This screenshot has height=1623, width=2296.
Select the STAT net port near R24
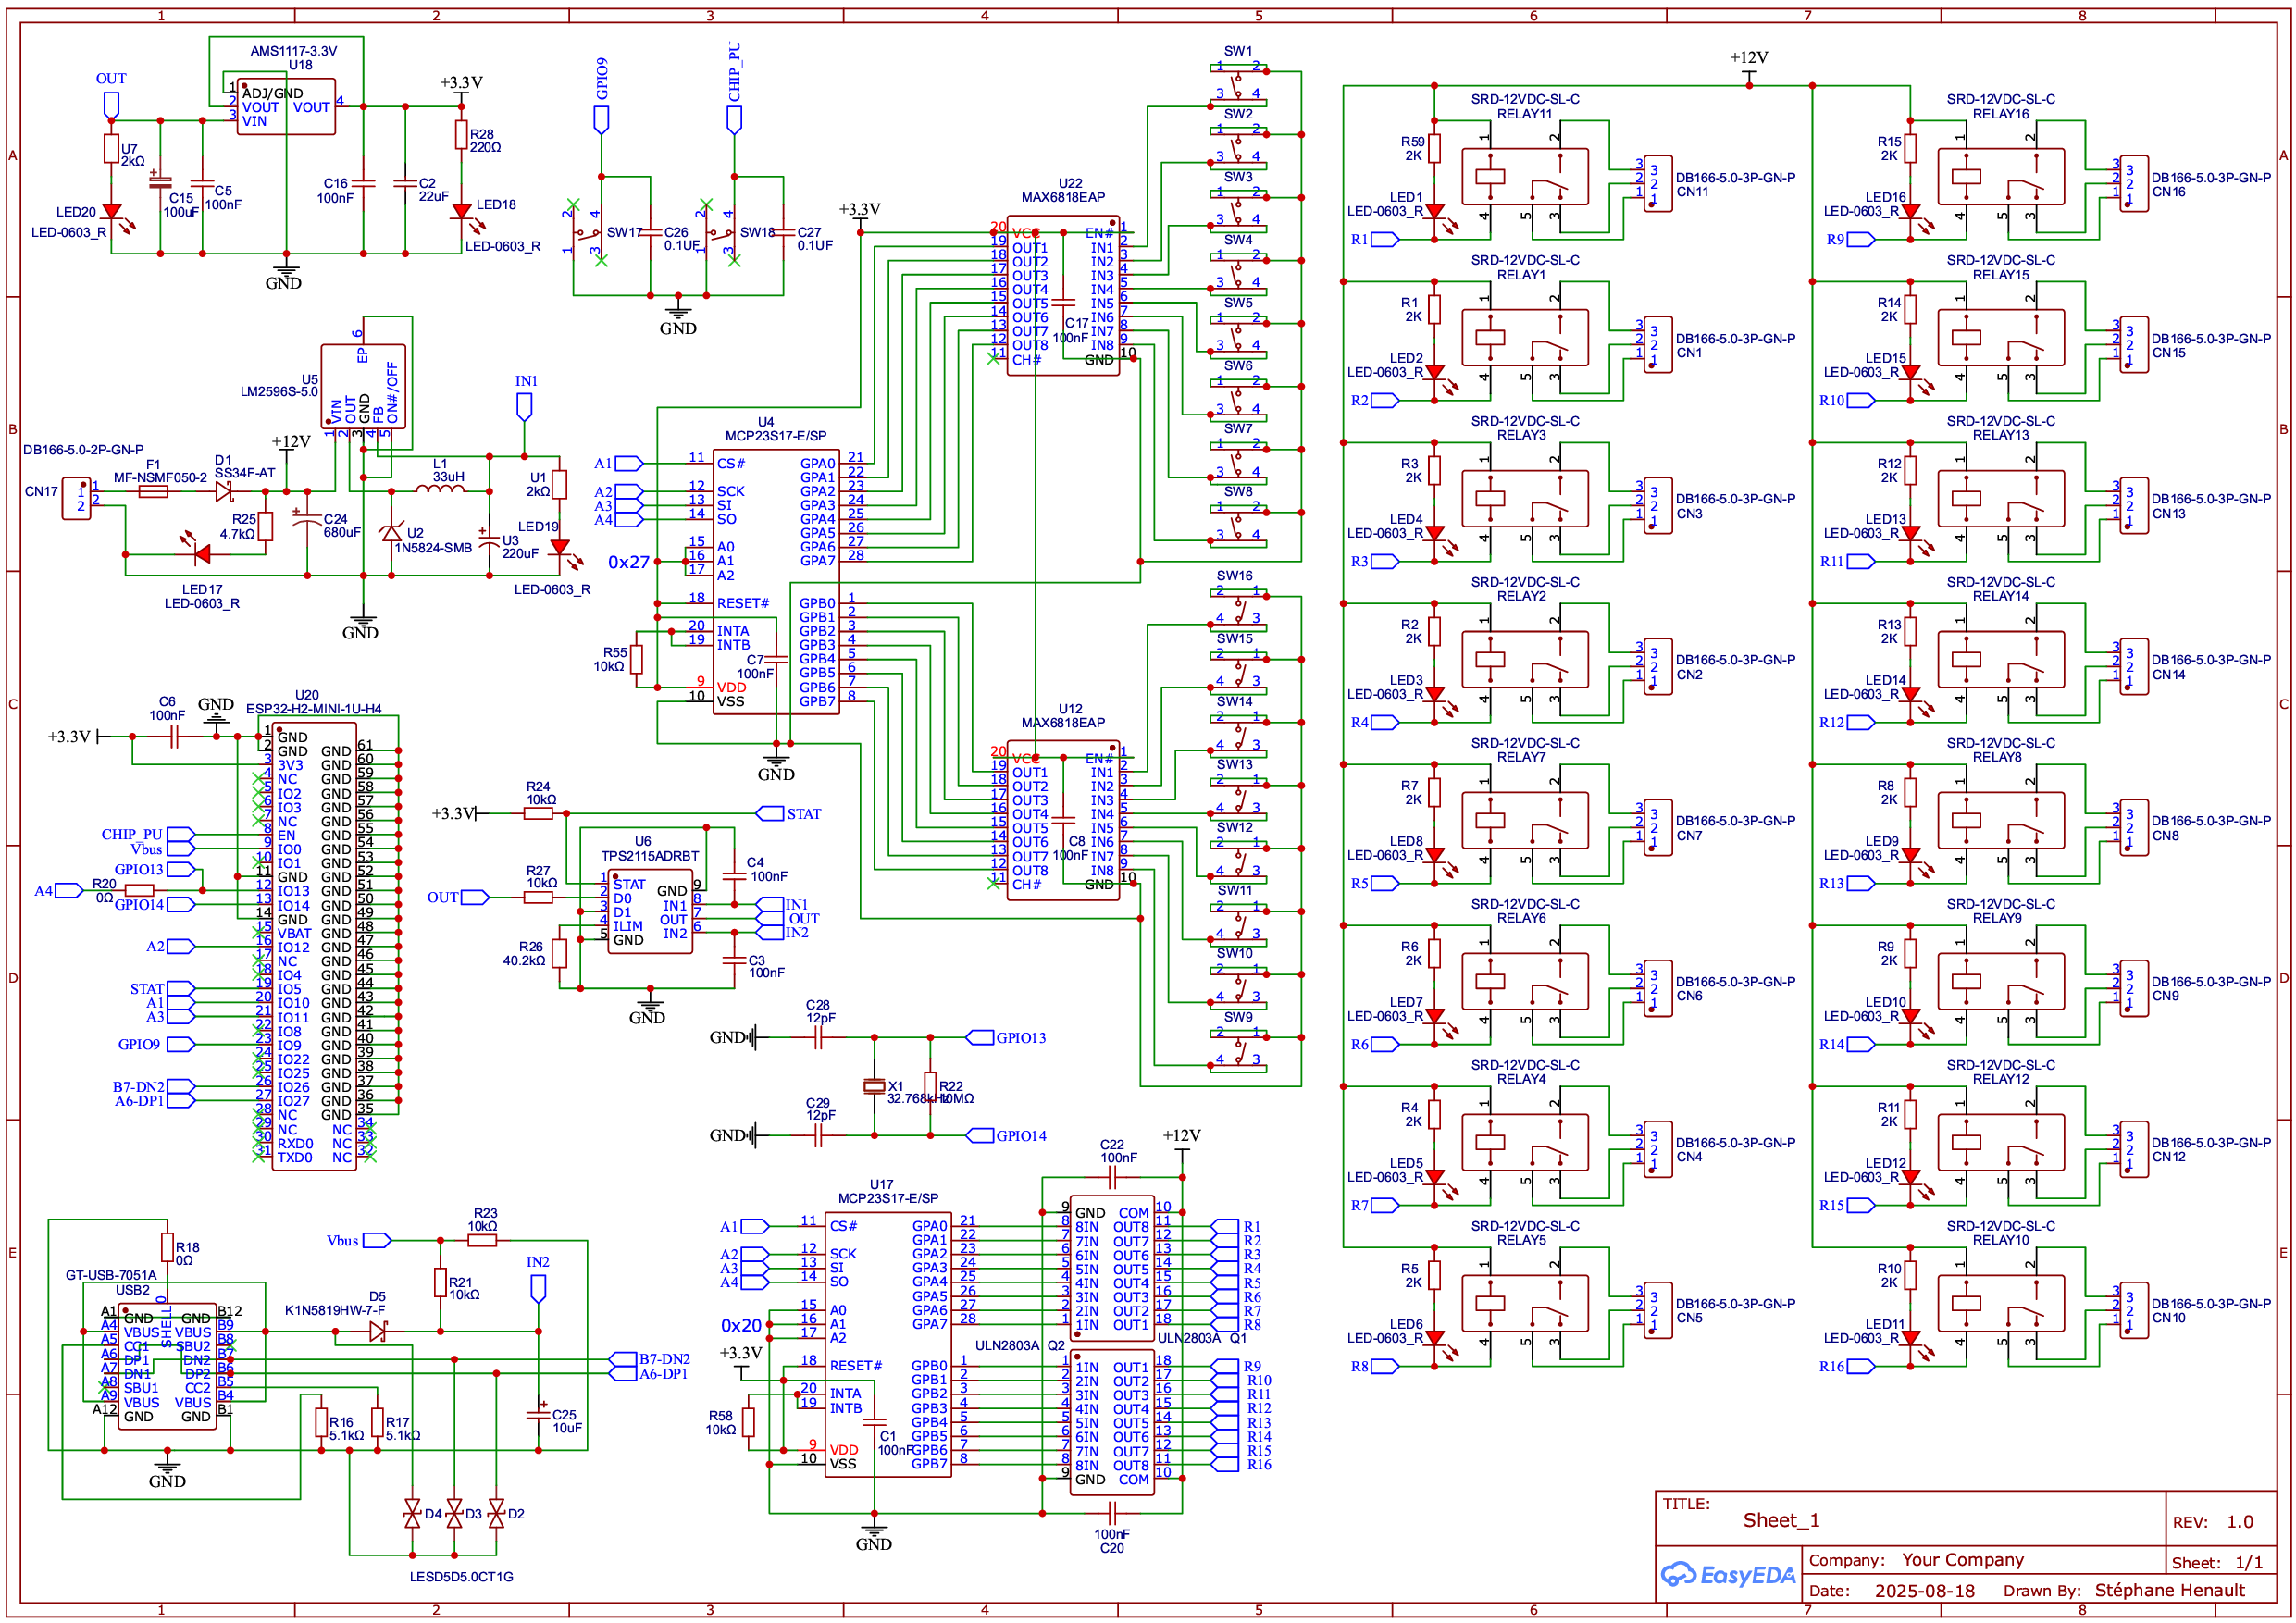[770, 814]
